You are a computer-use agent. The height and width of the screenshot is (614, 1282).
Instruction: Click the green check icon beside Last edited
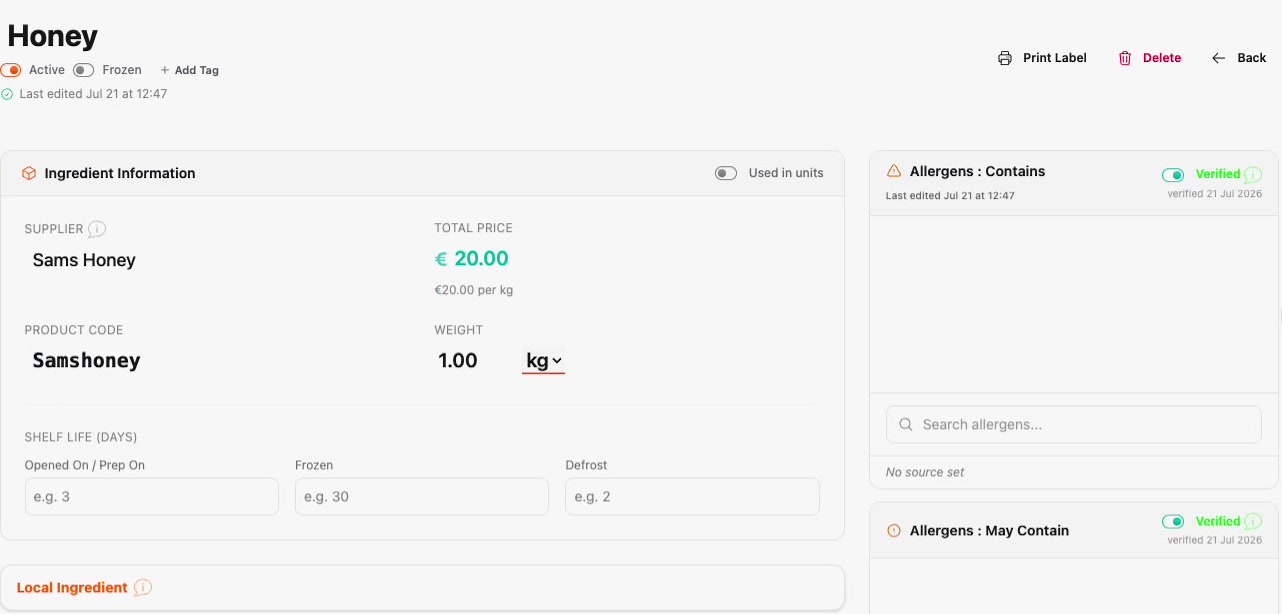(7, 94)
